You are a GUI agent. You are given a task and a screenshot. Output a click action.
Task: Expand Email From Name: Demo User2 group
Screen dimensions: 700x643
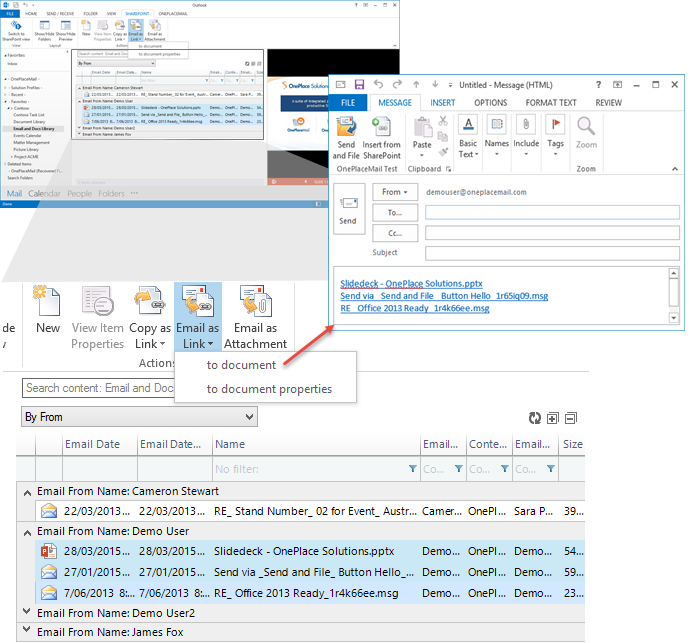coord(26,611)
